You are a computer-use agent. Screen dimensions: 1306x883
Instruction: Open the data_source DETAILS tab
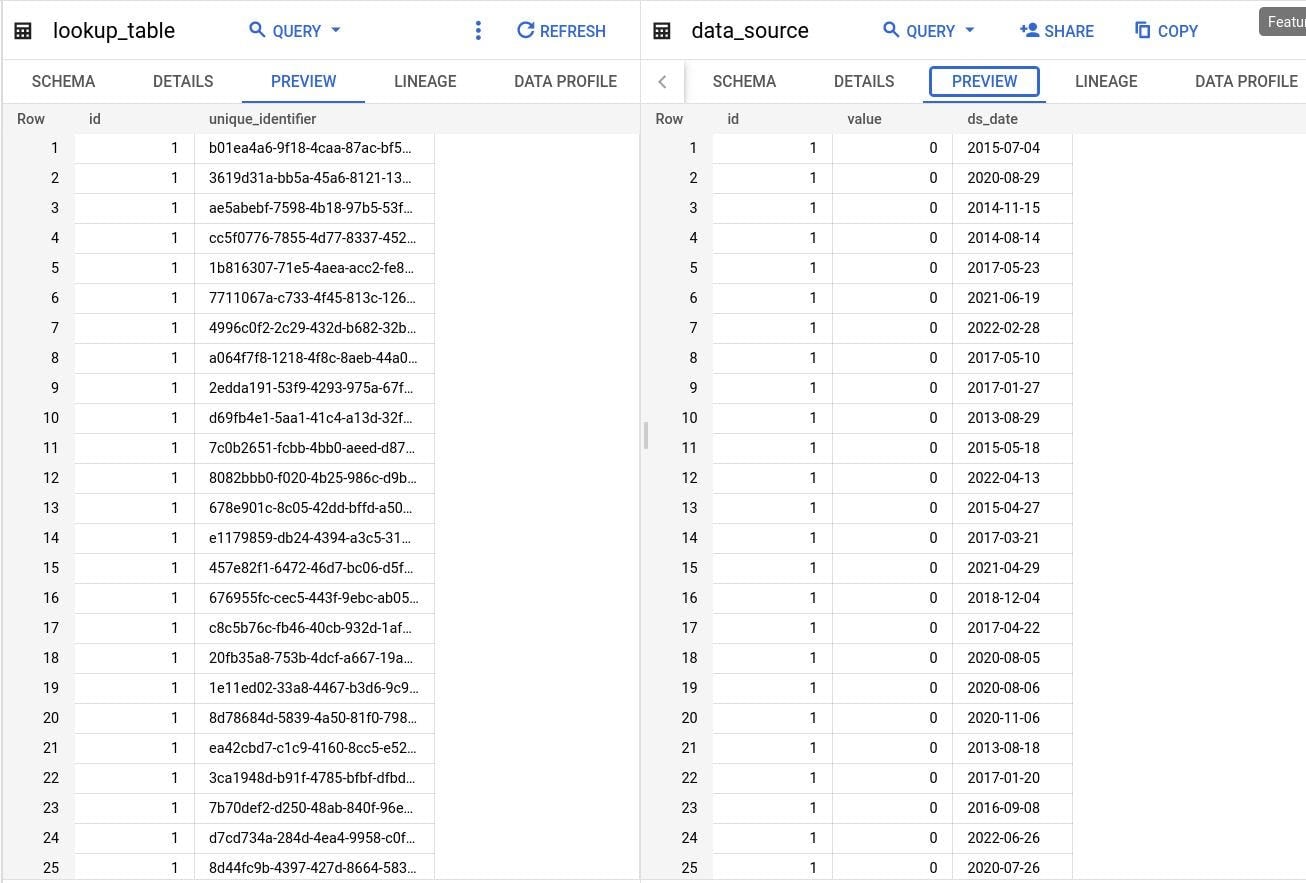point(864,81)
